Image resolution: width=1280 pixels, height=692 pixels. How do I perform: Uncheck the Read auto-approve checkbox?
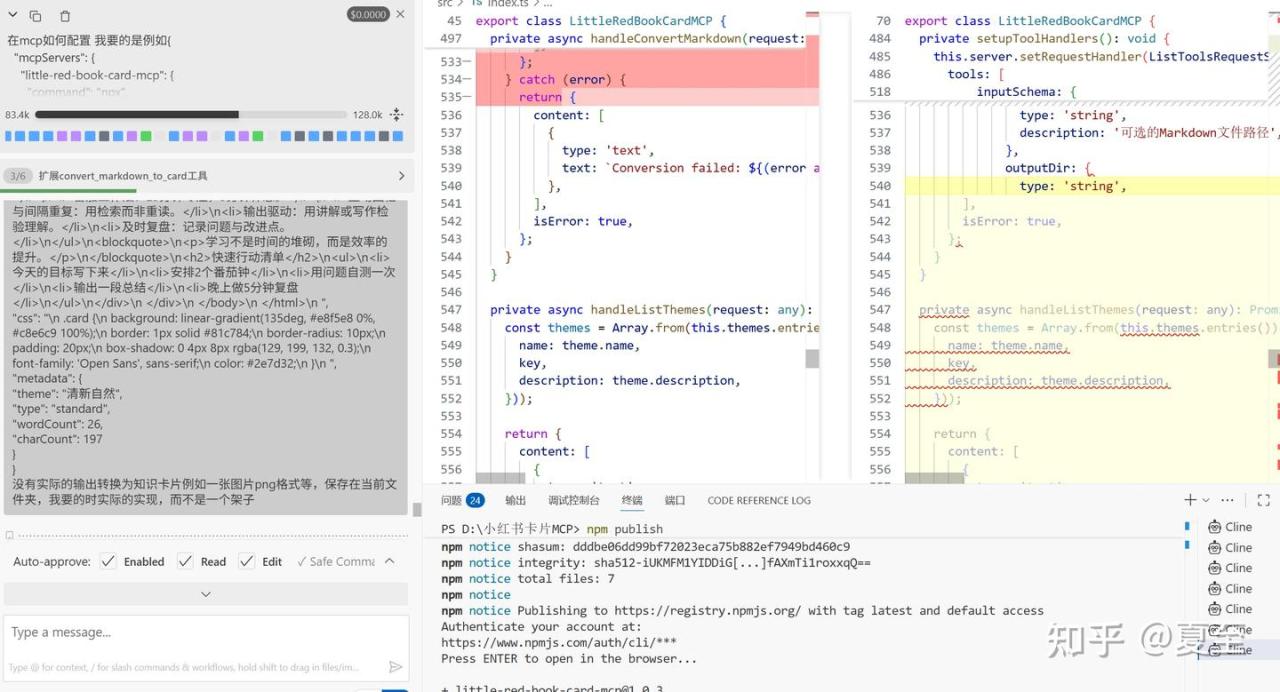pos(185,562)
